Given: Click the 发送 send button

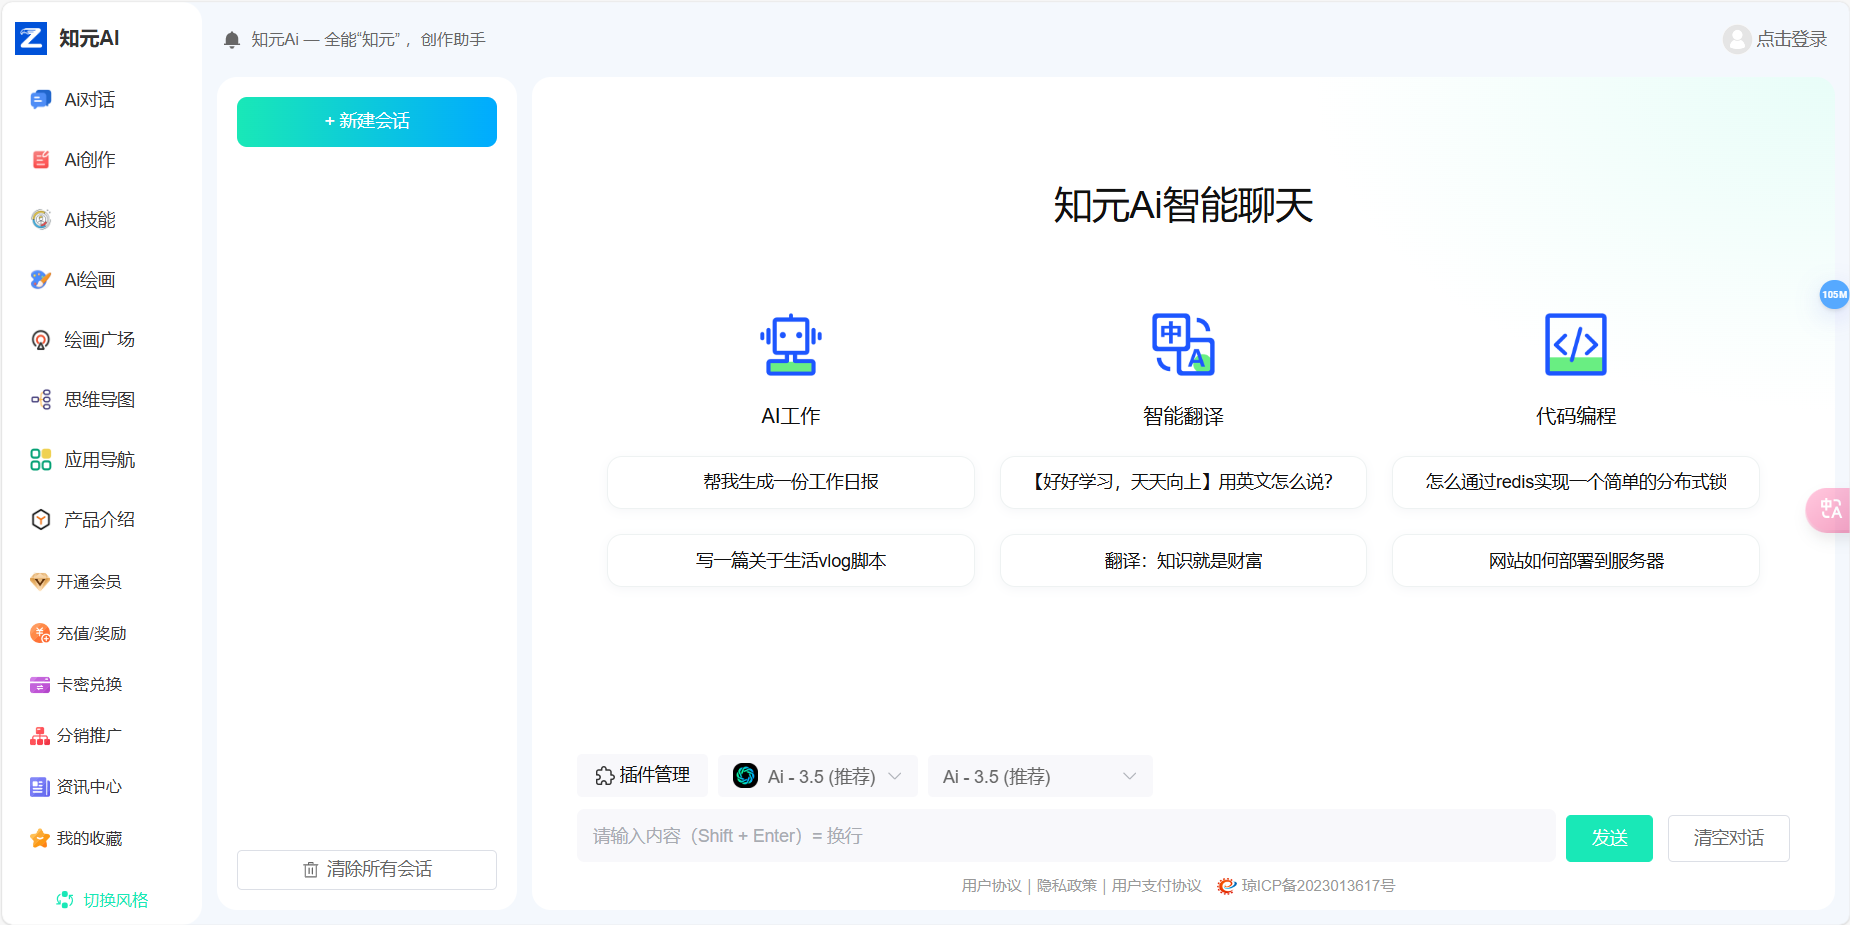Looking at the screenshot, I should (x=1609, y=838).
